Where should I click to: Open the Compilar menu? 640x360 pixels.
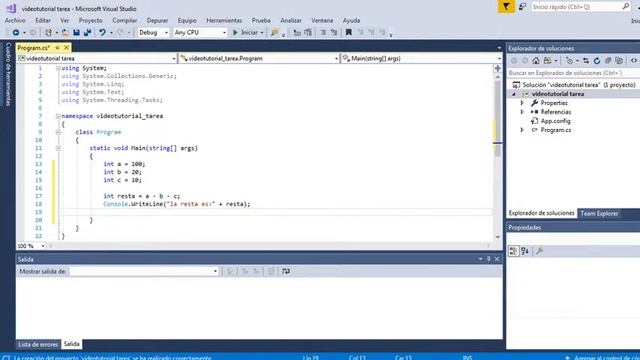(x=124, y=20)
